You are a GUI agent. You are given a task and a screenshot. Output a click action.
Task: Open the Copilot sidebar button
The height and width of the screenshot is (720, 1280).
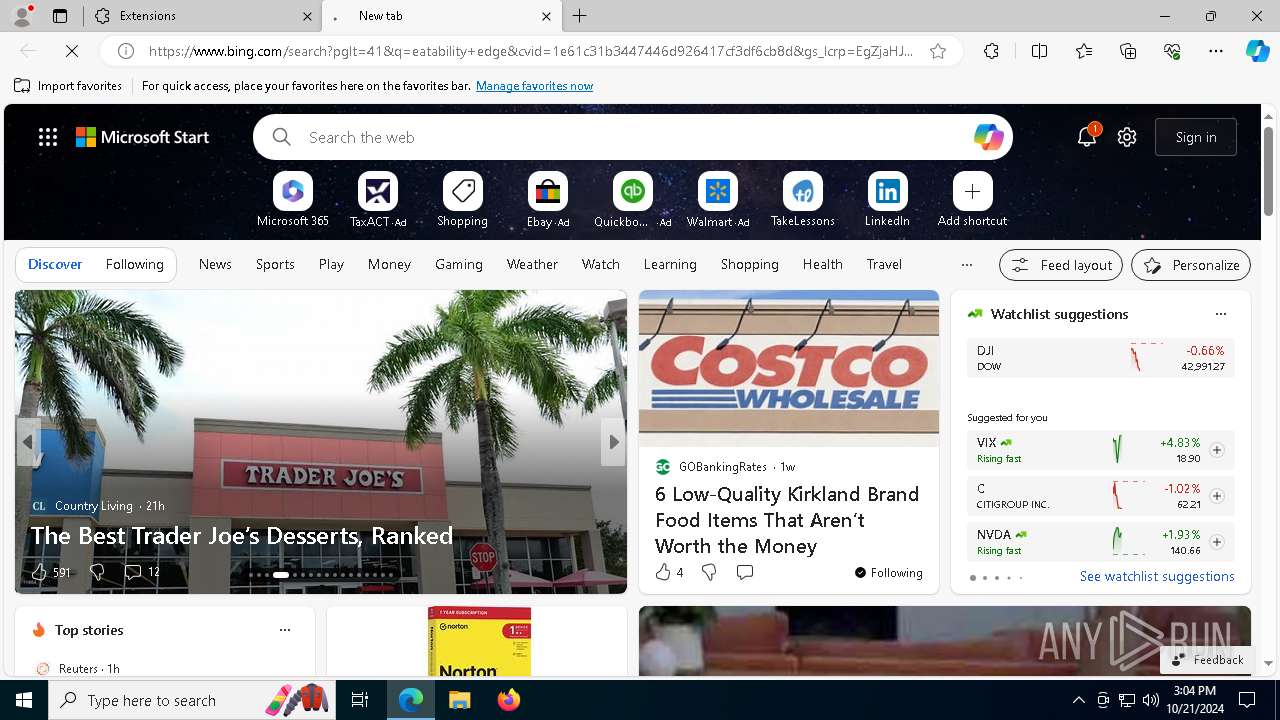[x=1257, y=51]
